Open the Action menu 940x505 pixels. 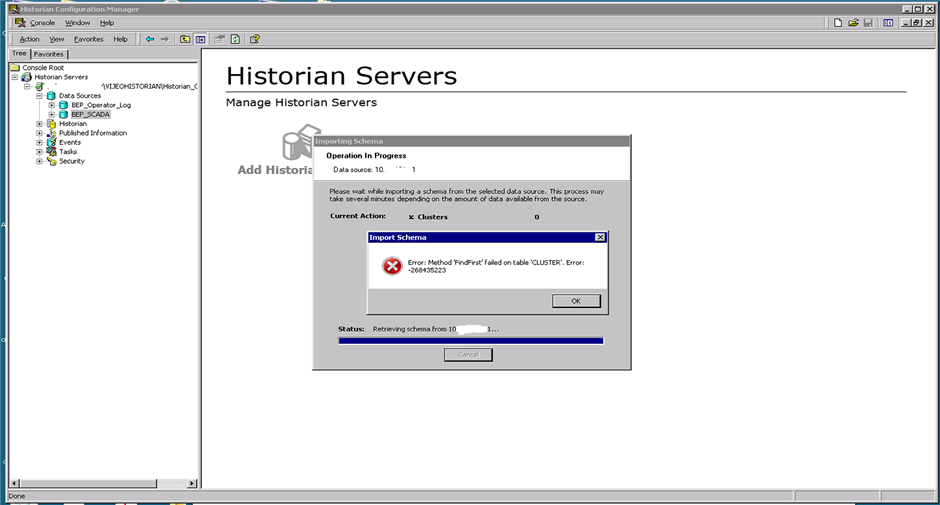click(29, 39)
